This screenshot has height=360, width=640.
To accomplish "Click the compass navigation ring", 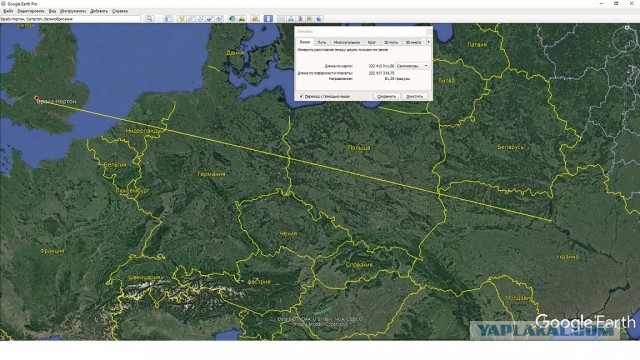I will click(x=625, y=40).
